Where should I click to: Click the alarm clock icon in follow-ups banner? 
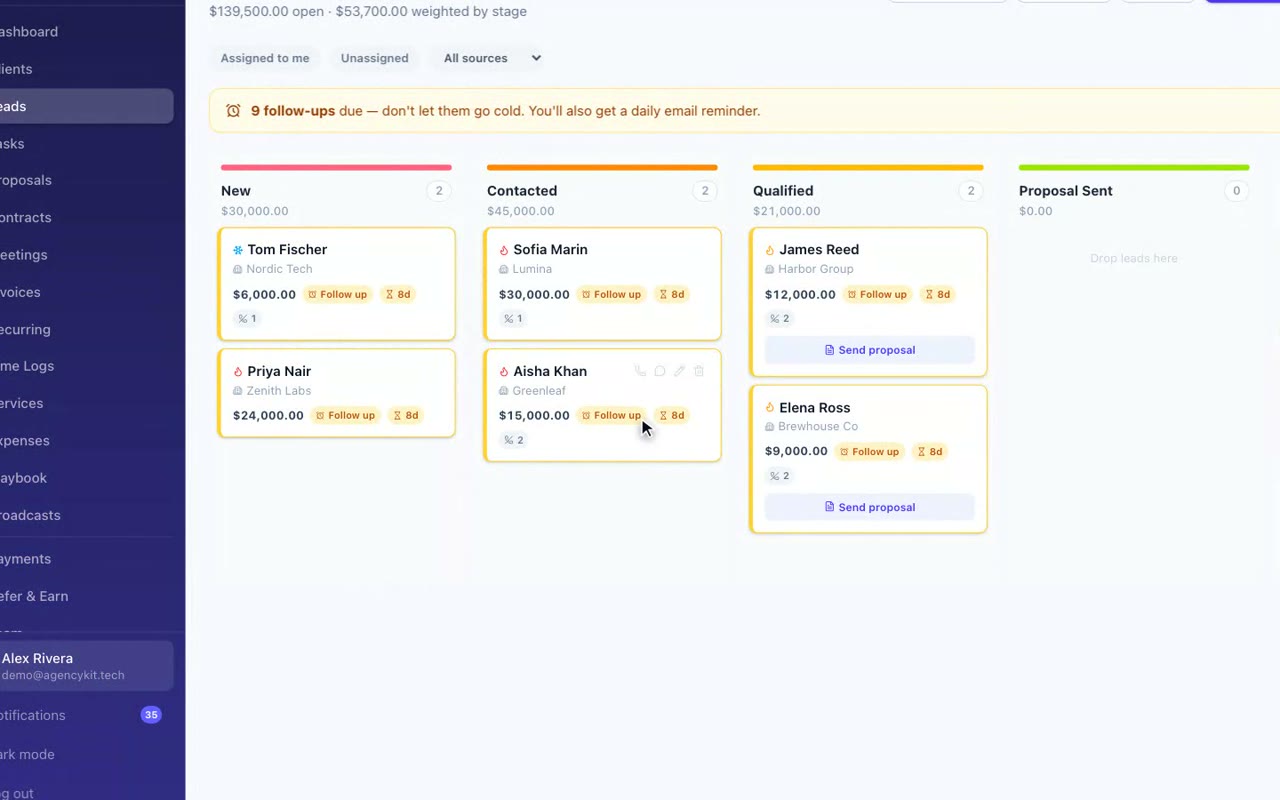point(233,111)
